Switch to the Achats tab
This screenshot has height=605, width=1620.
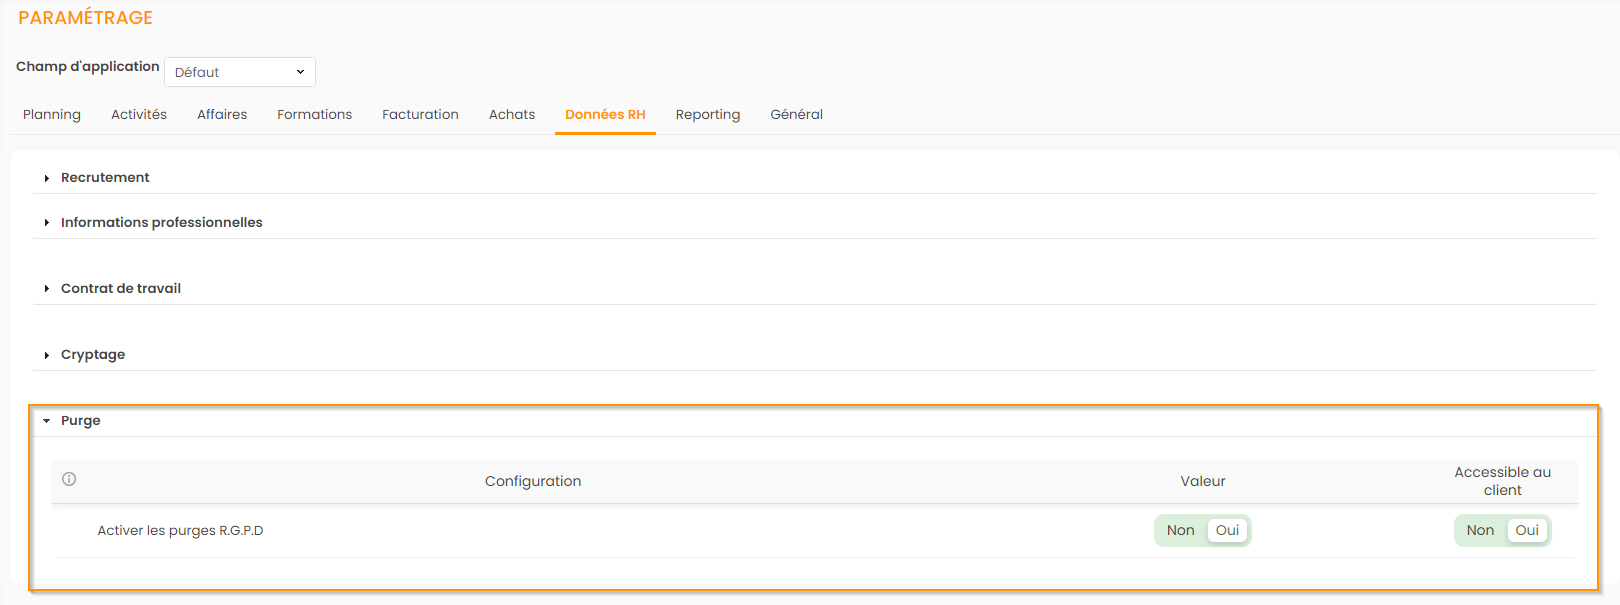pyautogui.click(x=512, y=115)
